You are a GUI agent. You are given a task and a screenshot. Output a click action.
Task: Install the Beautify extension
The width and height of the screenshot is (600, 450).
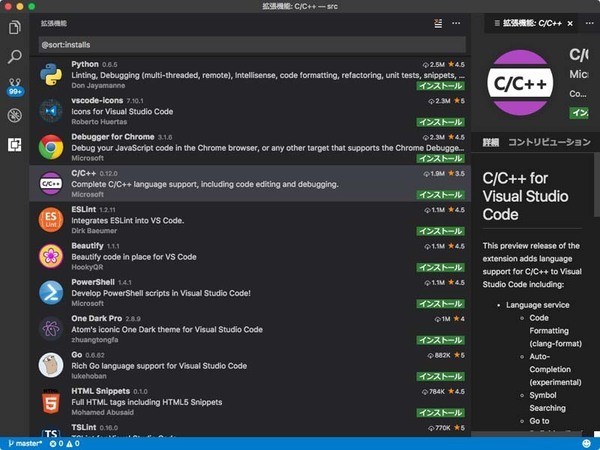(440, 268)
